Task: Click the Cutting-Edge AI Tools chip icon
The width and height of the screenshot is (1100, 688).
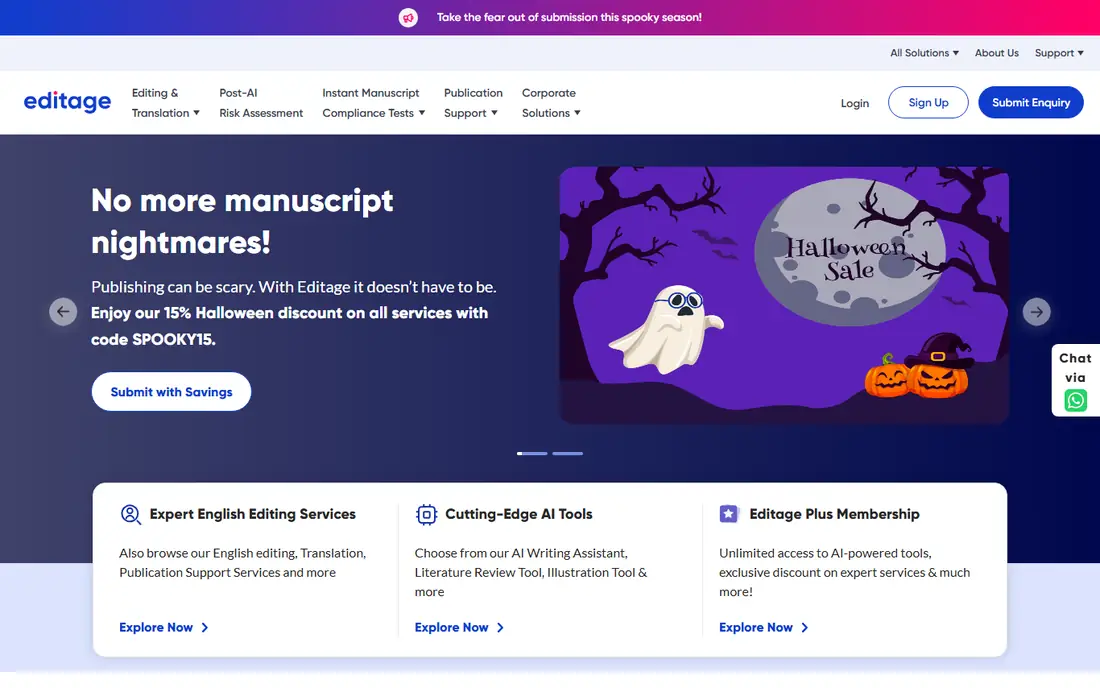Action: [x=426, y=514]
